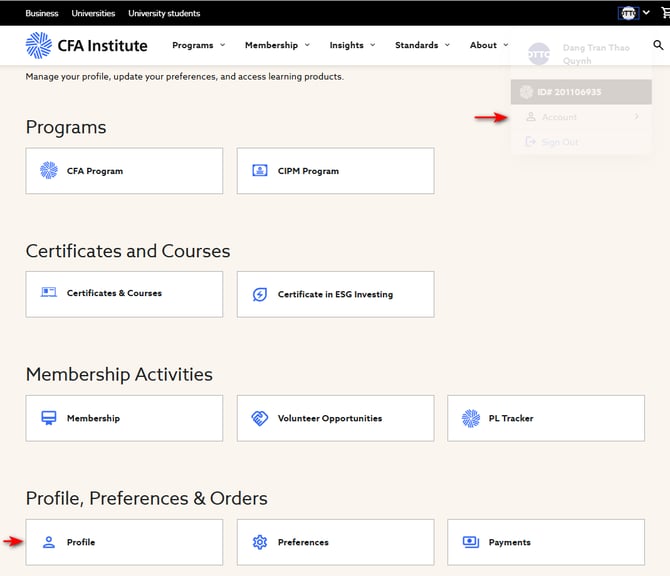Viewport: 670px width, 576px height.
Task: Click the Sign Out arrow icon
Action: 530,141
